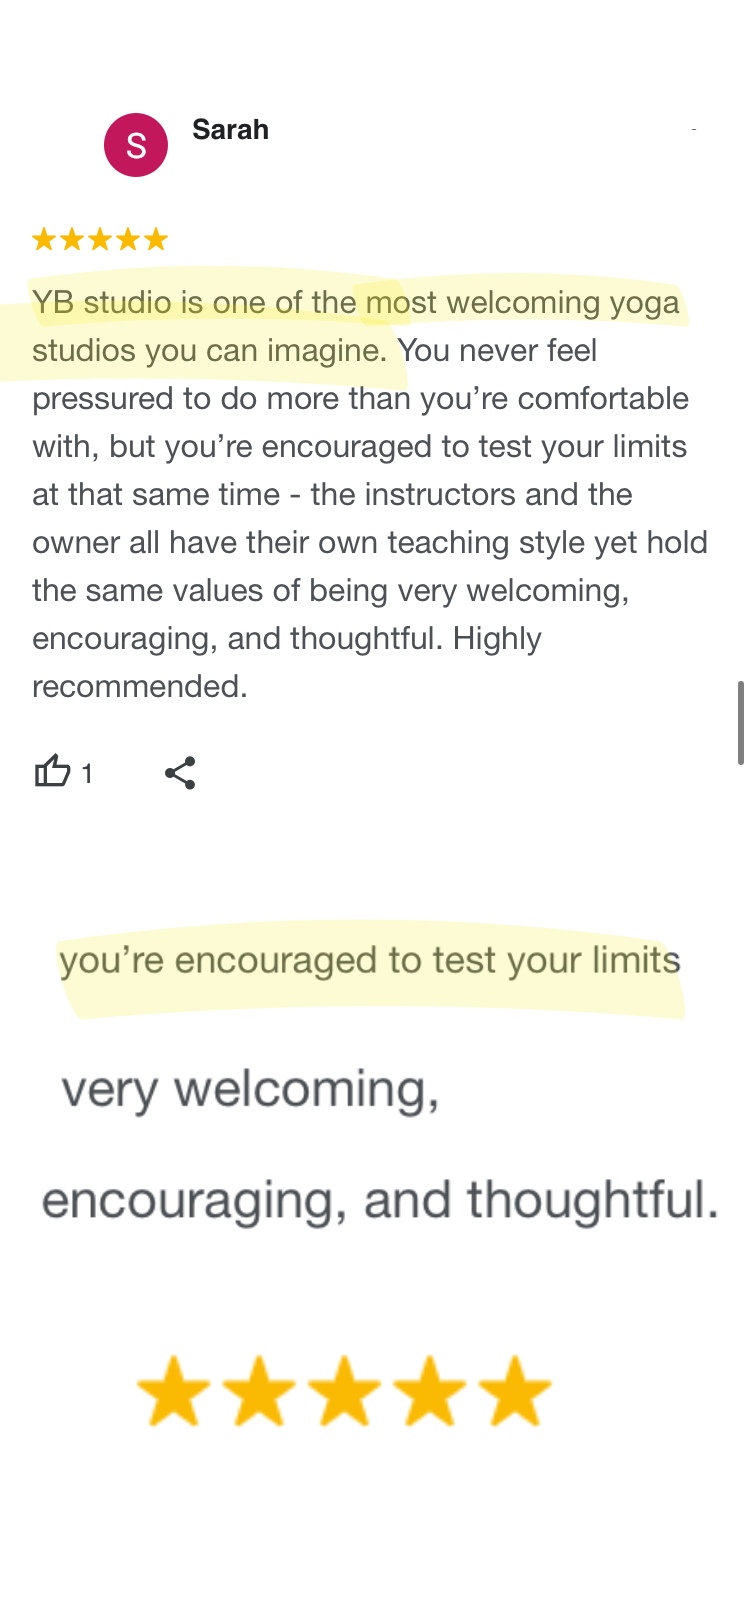The image size is (750, 1624).
Task: Click the last small star in Sarah's rating
Action: pos(156,239)
